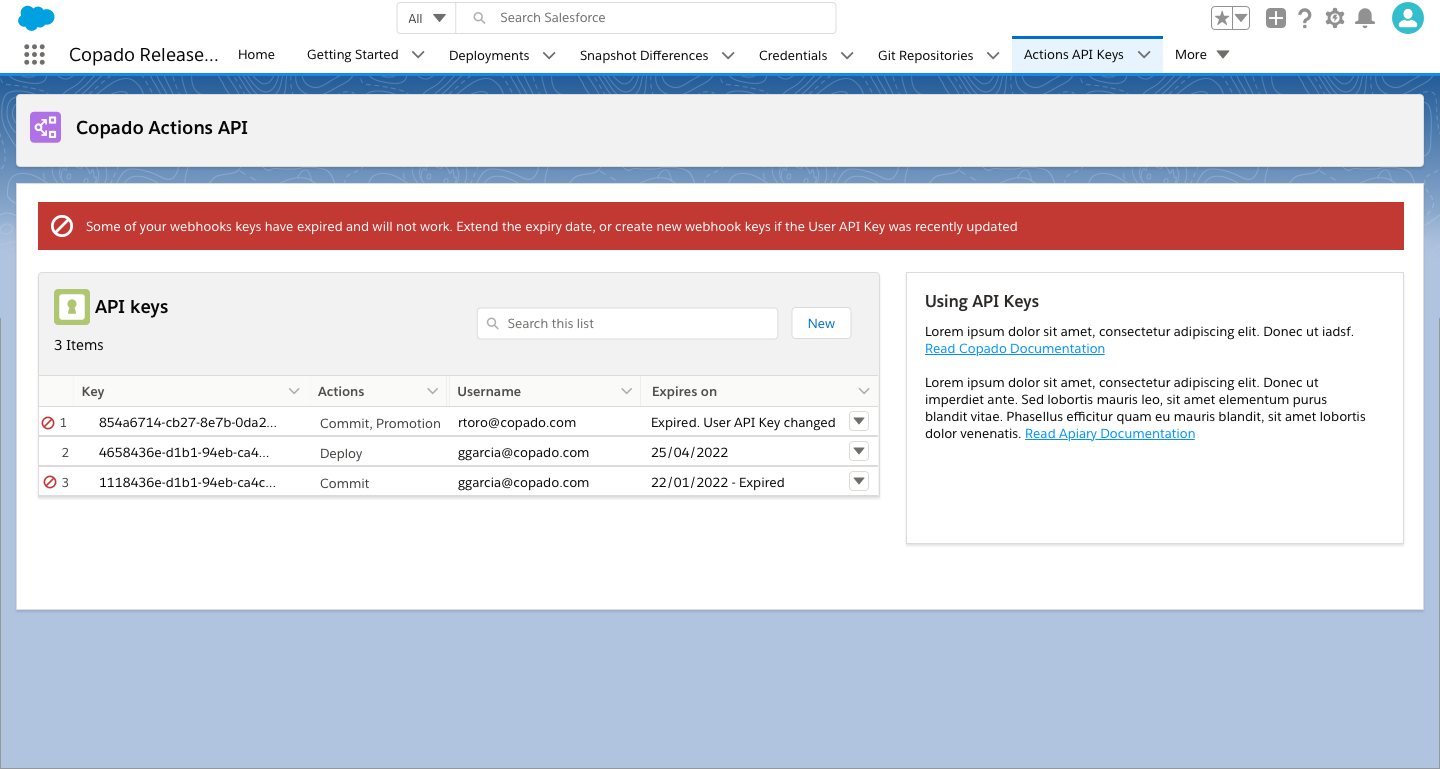Click the New API key button
The image size is (1440, 769).
(x=821, y=323)
